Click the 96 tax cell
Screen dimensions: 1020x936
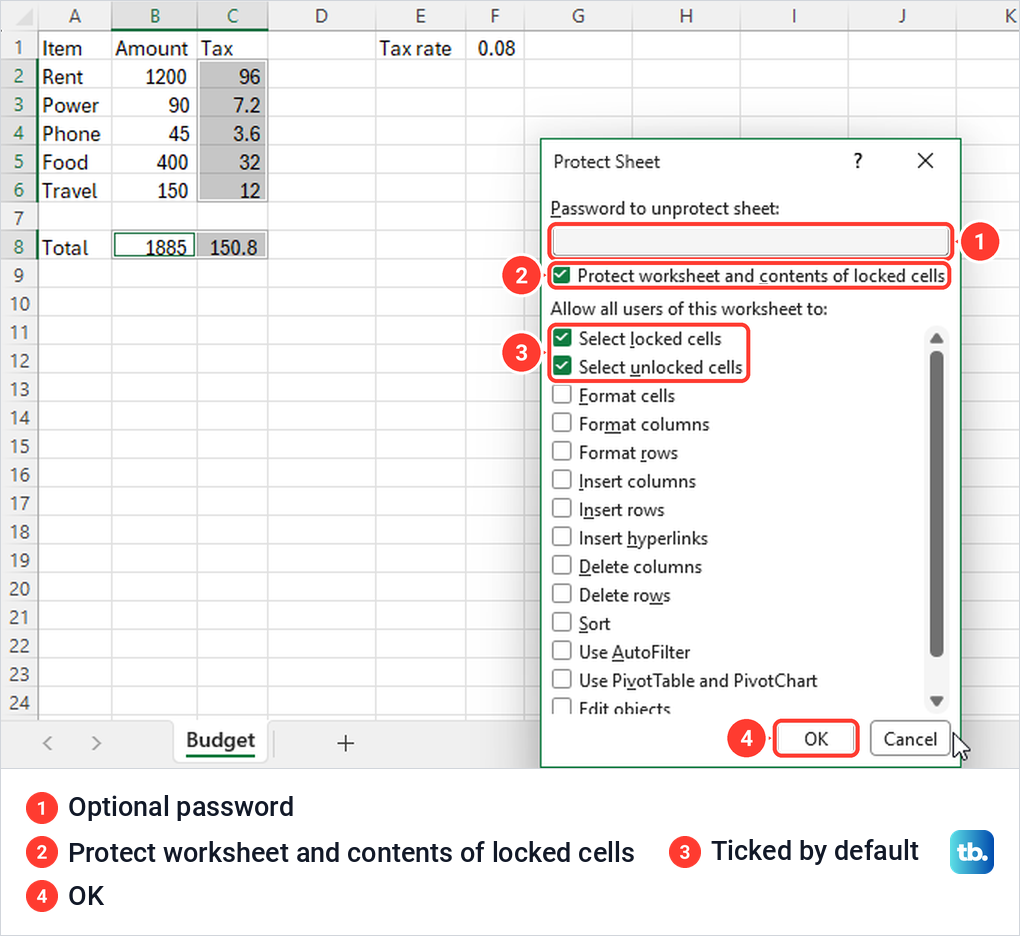pyautogui.click(x=233, y=76)
